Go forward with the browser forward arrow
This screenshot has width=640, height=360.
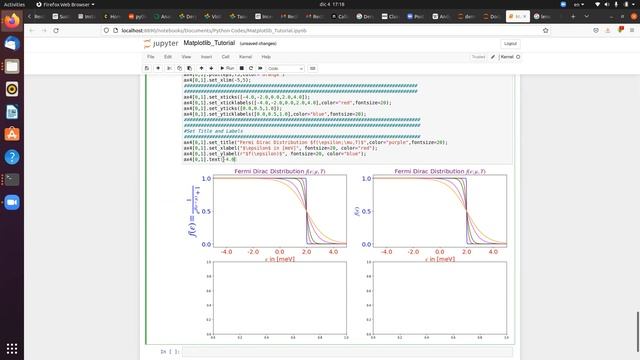click(44, 31)
